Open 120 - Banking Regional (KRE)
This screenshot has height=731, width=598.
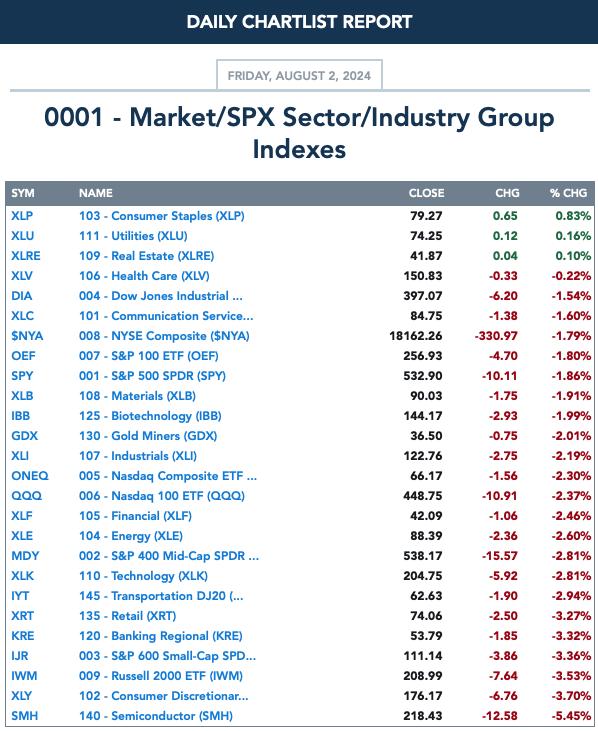(161, 636)
